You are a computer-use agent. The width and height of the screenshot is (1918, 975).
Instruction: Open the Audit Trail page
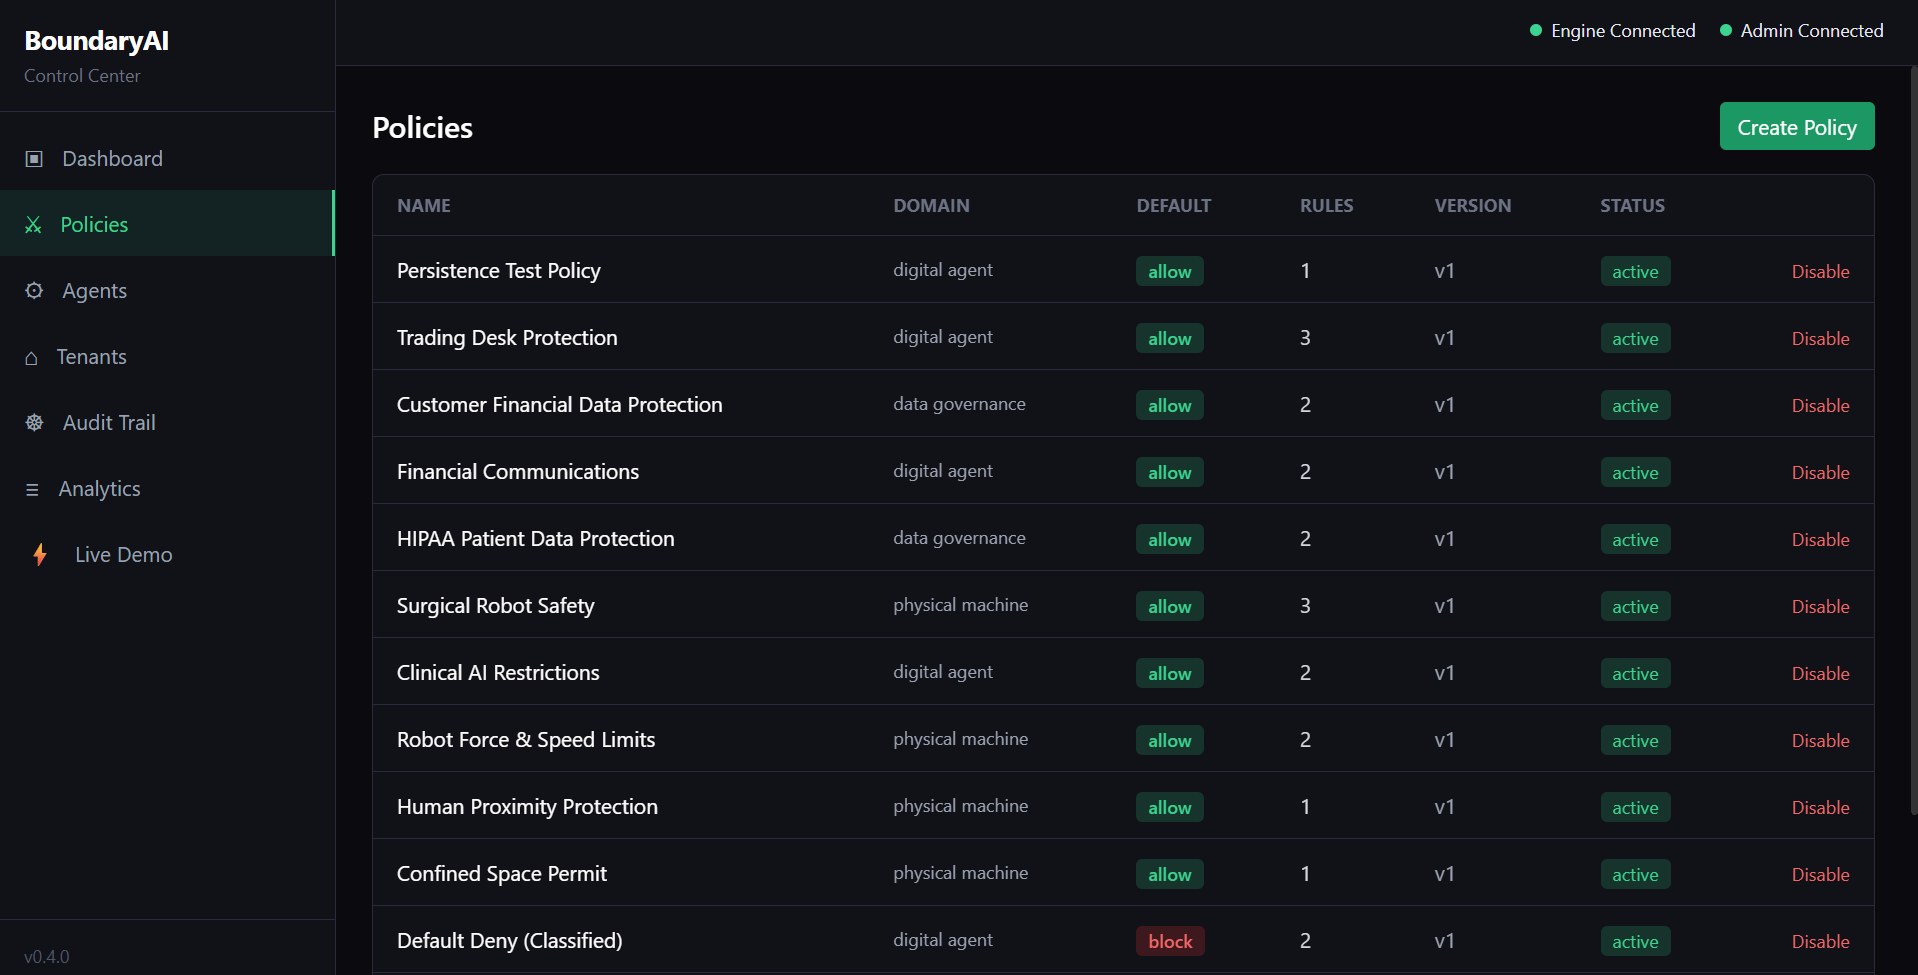[109, 423]
